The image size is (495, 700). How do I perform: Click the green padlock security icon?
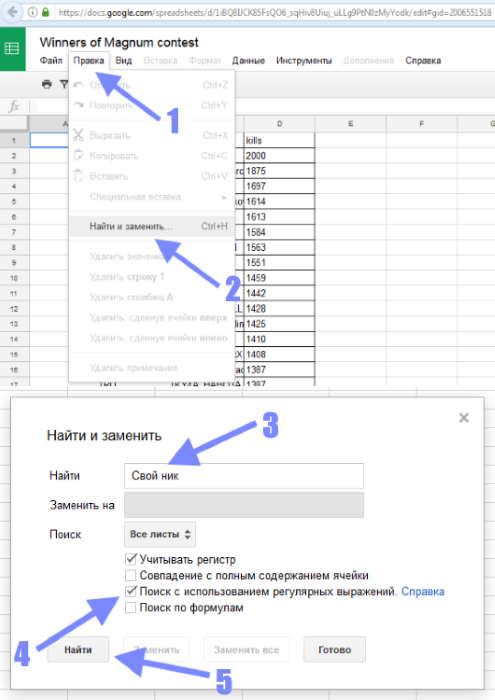(x=45, y=12)
